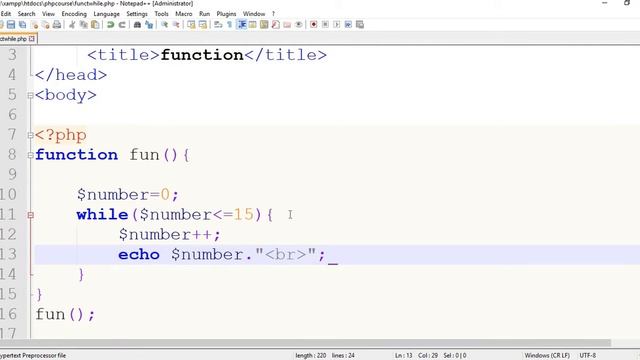Click the Print toolbar icon
The height and width of the screenshot is (360, 640).
coord(57,25)
